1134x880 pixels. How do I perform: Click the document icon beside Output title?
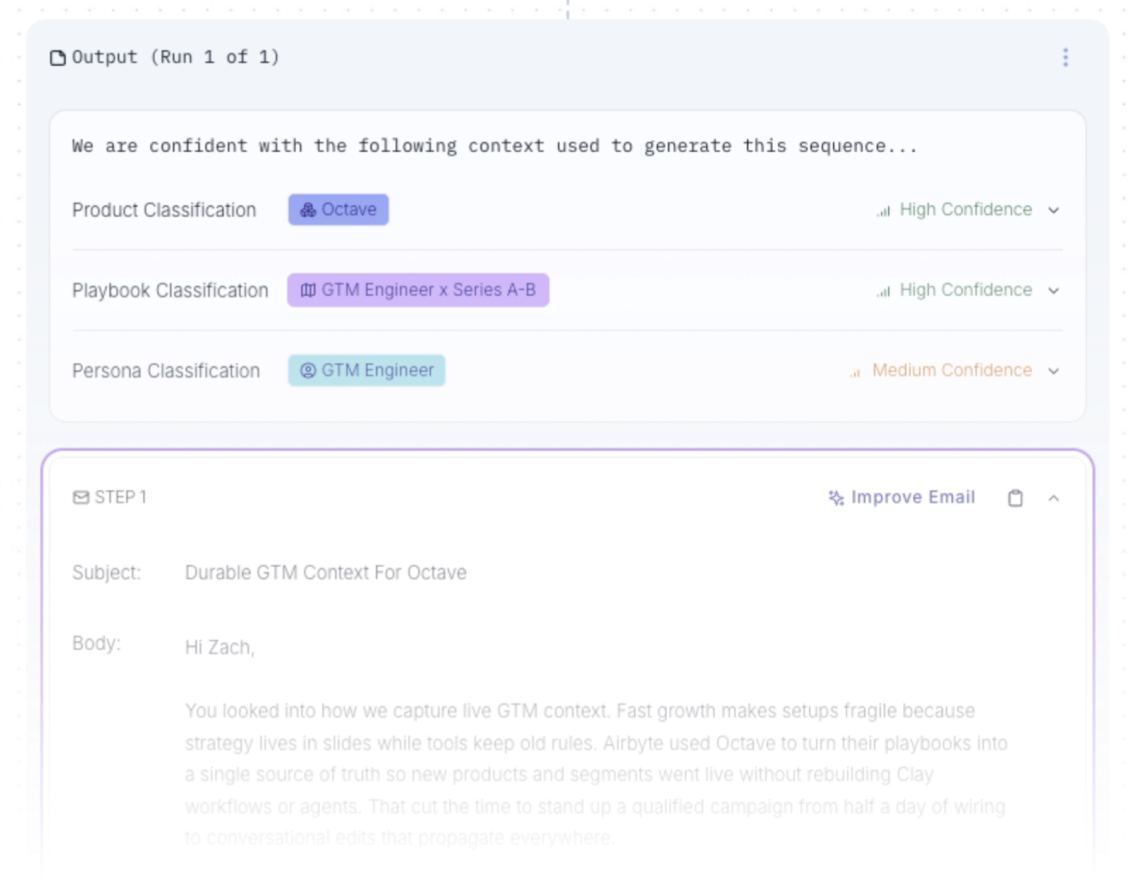58,58
